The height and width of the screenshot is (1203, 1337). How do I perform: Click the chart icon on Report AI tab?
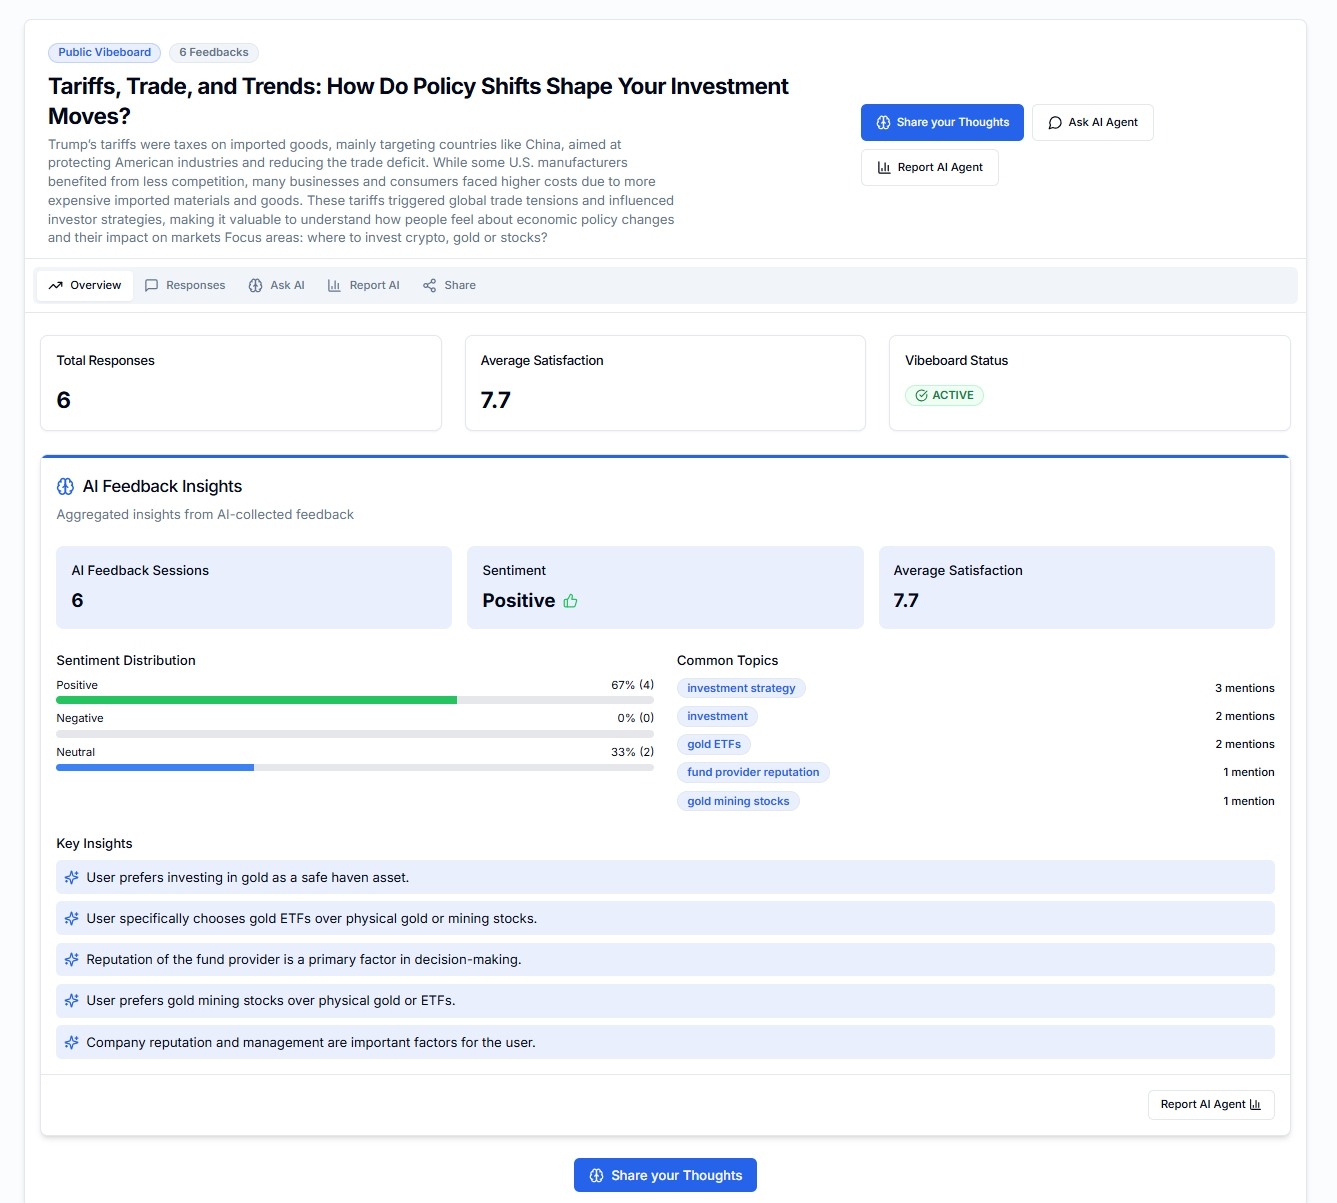[334, 286]
